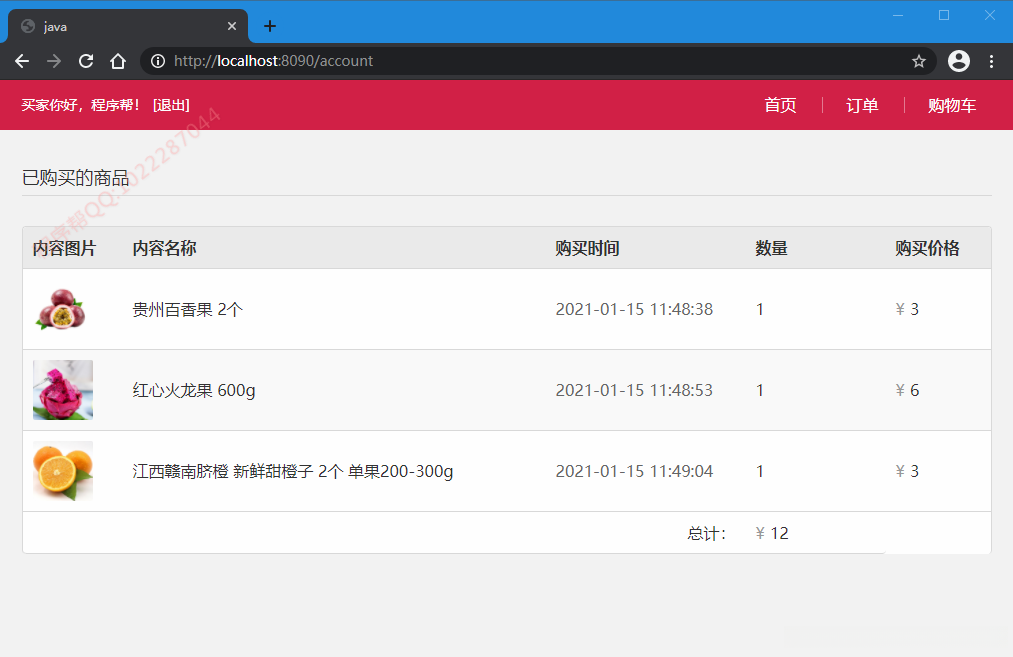1013x657 pixels.
Task: Click the 总计 label
Action: coord(706,533)
